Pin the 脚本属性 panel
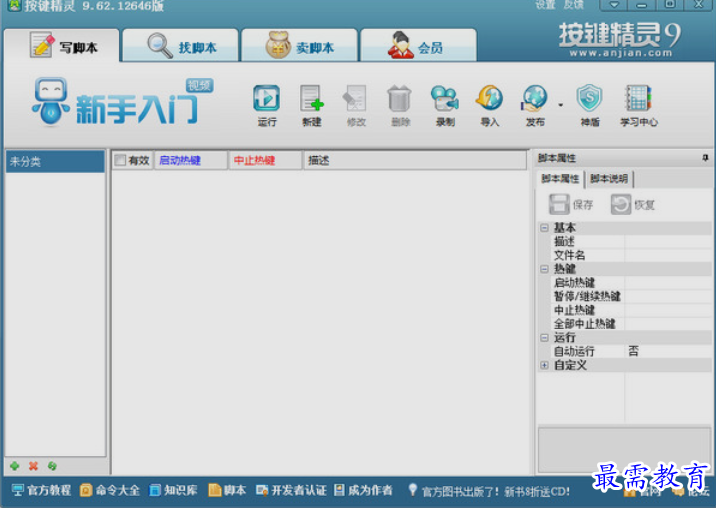Image resolution: width=716 pixels, height=508 pixels. 705,158
